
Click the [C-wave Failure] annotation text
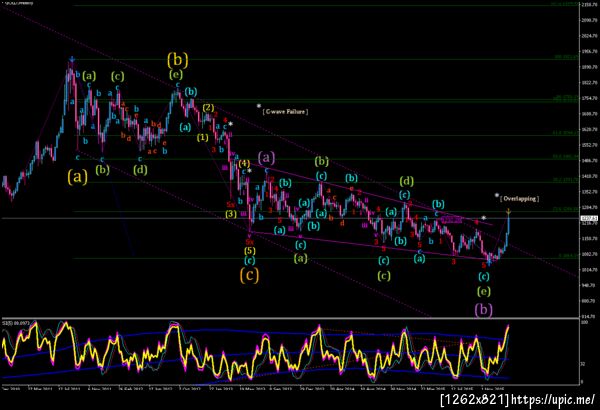tap(285, 111)
